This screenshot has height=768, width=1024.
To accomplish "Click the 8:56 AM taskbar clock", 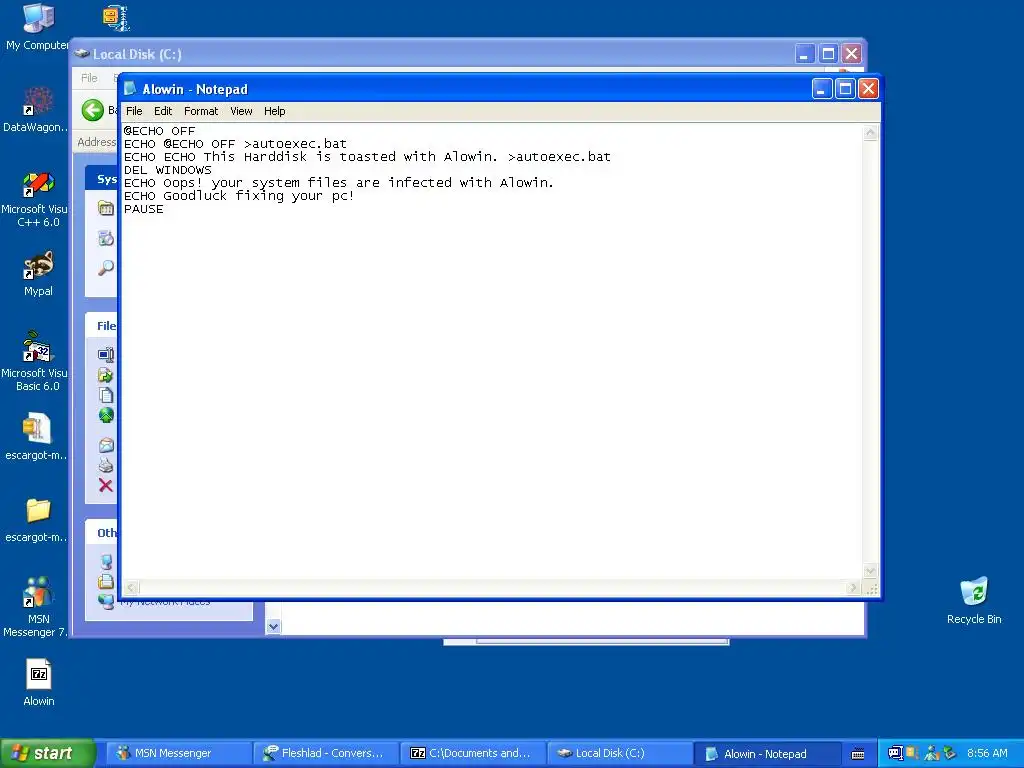I will point(987,753).
